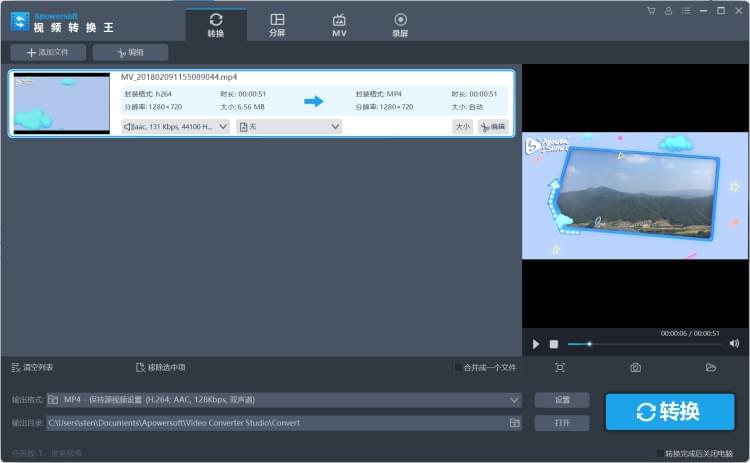Expand the subtitle dropdown showing 无

click(289, 127)
